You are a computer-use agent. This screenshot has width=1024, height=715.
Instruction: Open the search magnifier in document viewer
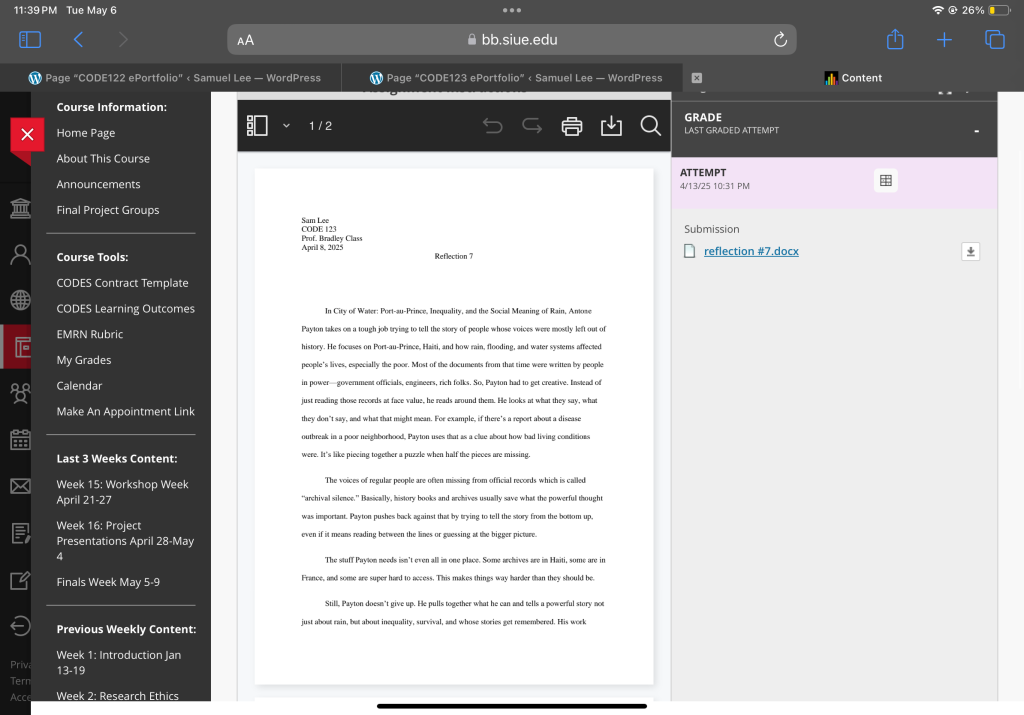(x=650, y=126)
